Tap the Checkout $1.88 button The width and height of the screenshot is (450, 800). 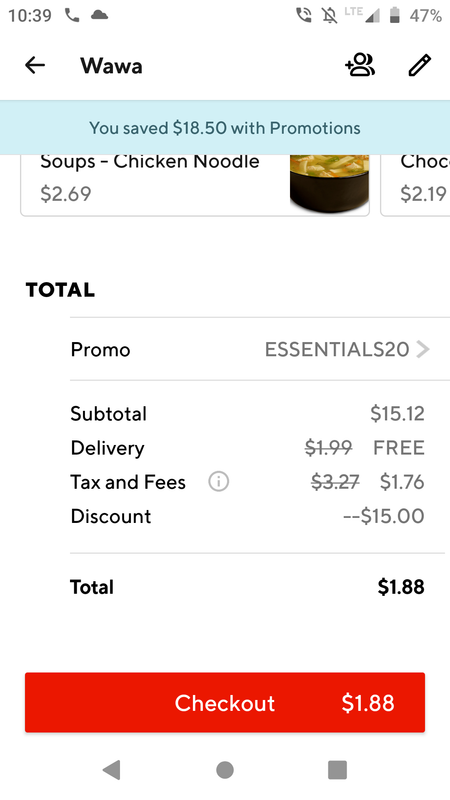[x=225, y=703]
